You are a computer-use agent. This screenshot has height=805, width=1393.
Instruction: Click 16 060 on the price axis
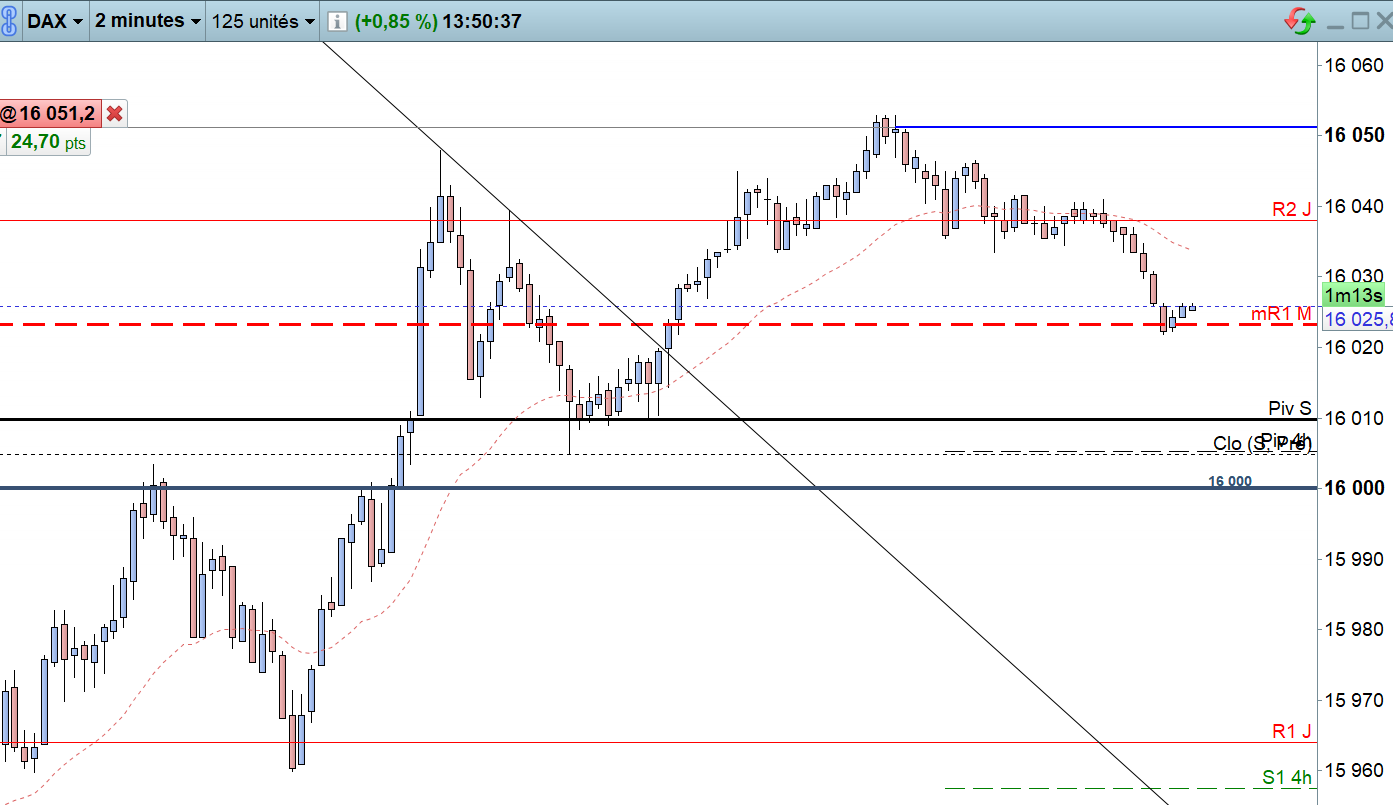coord(1352,66)
